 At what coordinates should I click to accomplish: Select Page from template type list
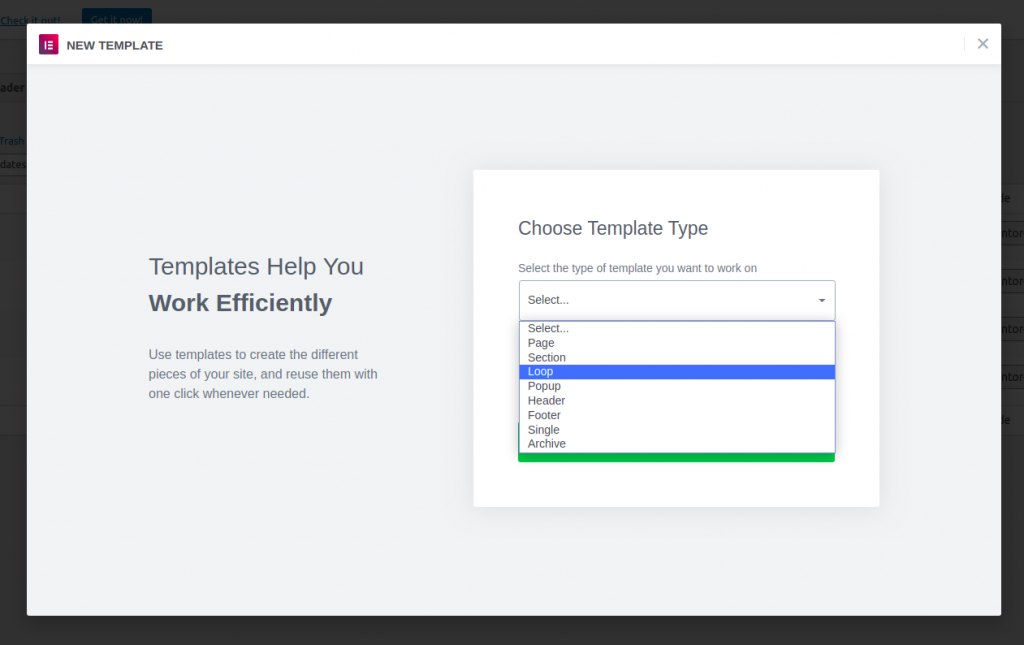click(x=541, y=343)
